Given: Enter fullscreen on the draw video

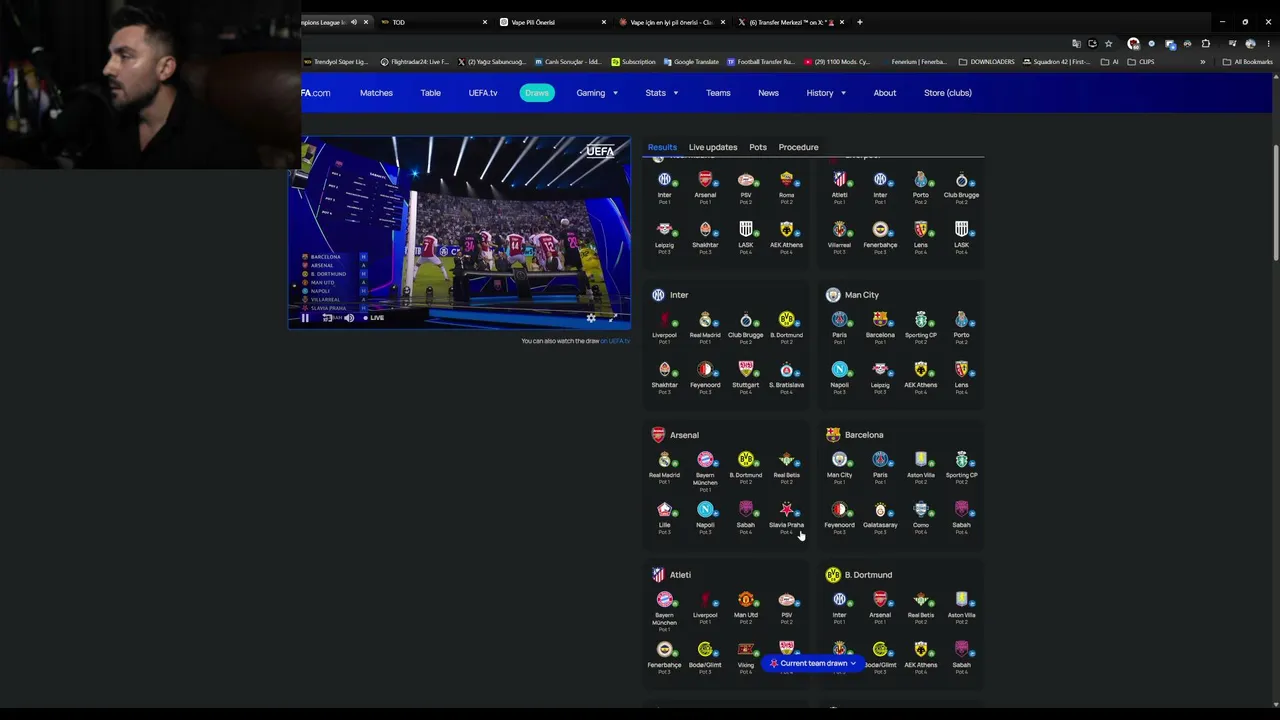Looking at the screenshot, I should [x=613, y=318].
